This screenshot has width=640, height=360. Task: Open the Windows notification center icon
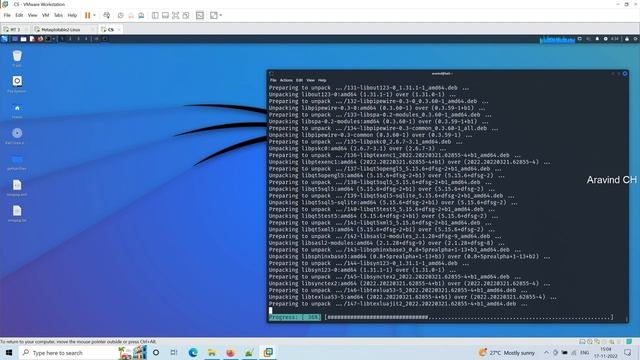click(x=628, y=352)
